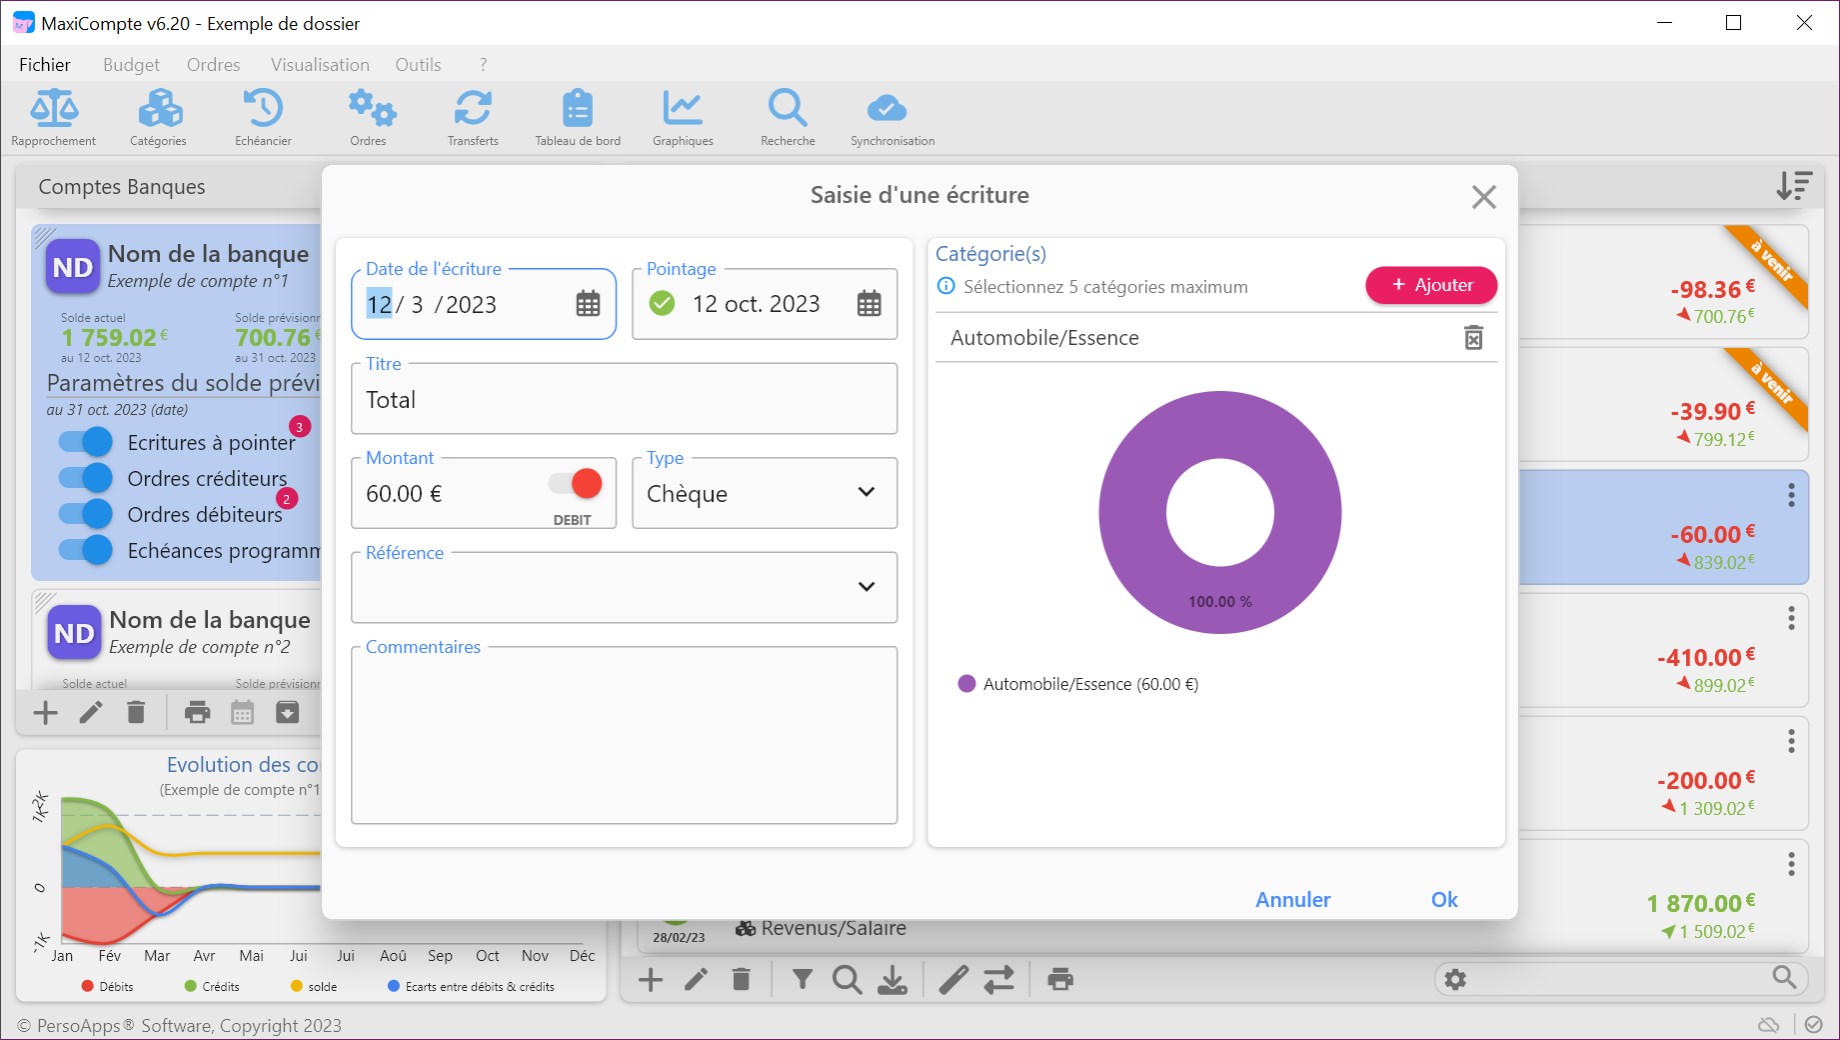Edit the selected bank account
The height and width of the screenshot is (1040, 1840).
[x=91, y=713]
